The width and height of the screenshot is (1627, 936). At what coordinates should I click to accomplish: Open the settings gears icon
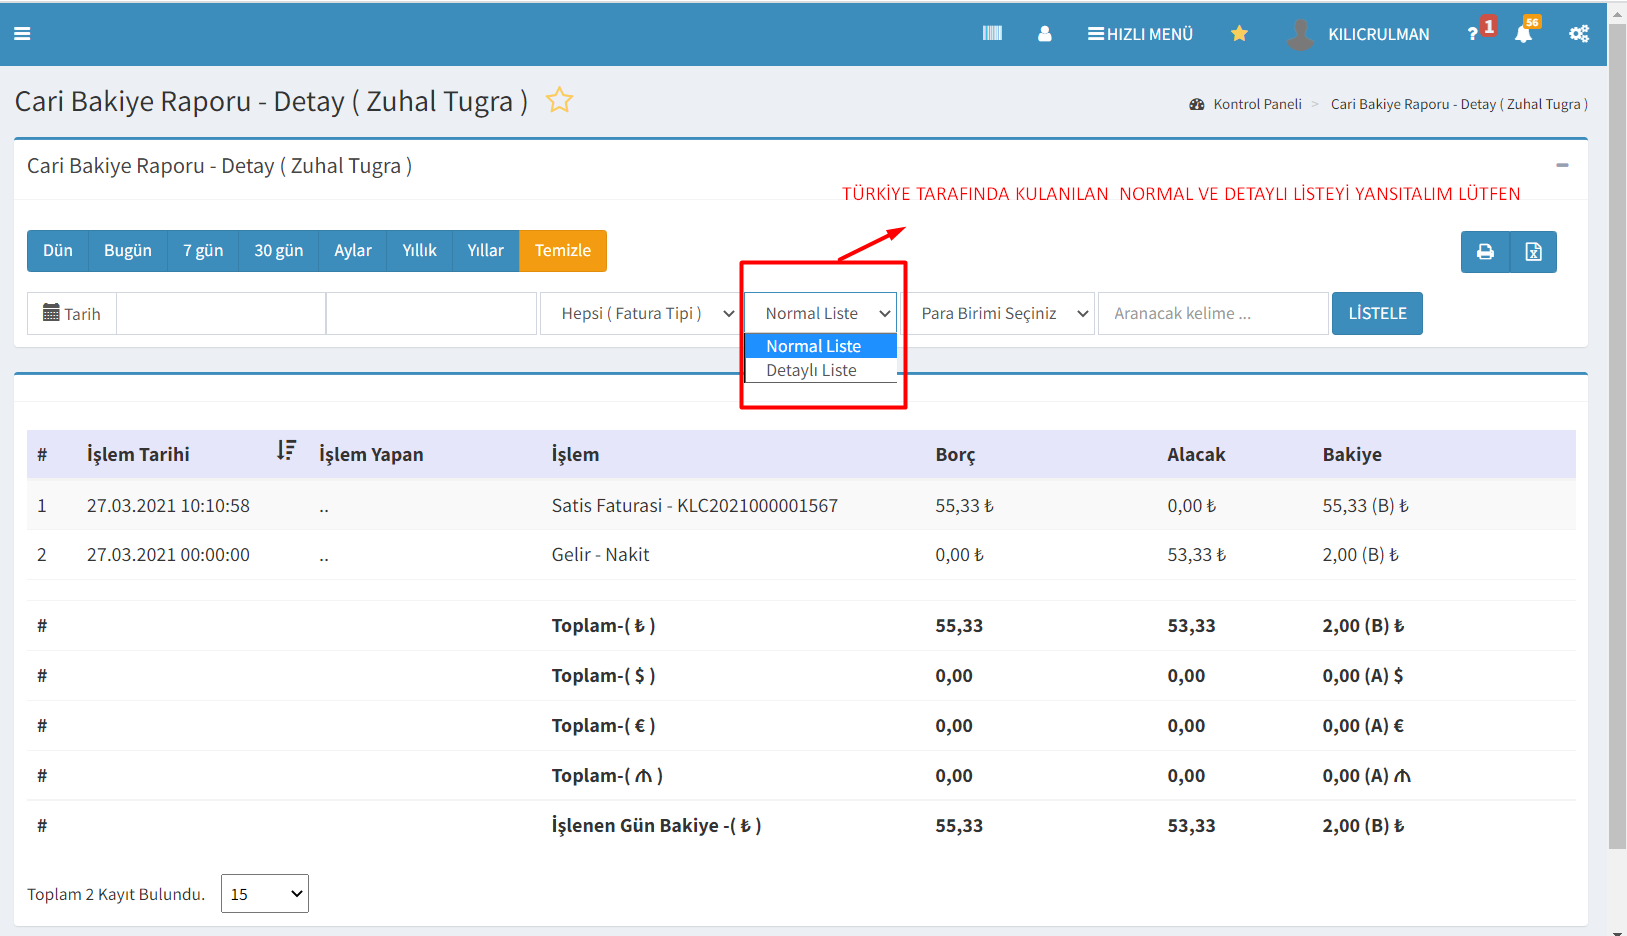click(x=1578, y=34)
